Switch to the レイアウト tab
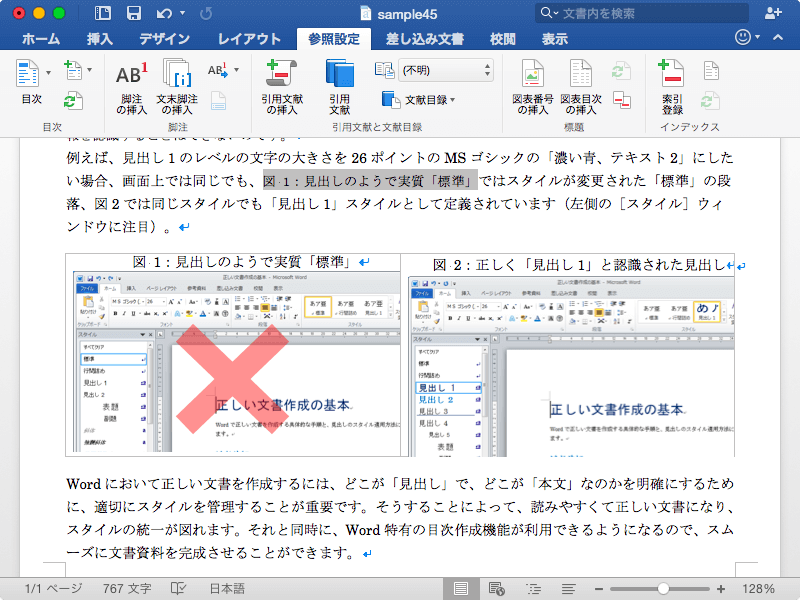 point(249,39)
